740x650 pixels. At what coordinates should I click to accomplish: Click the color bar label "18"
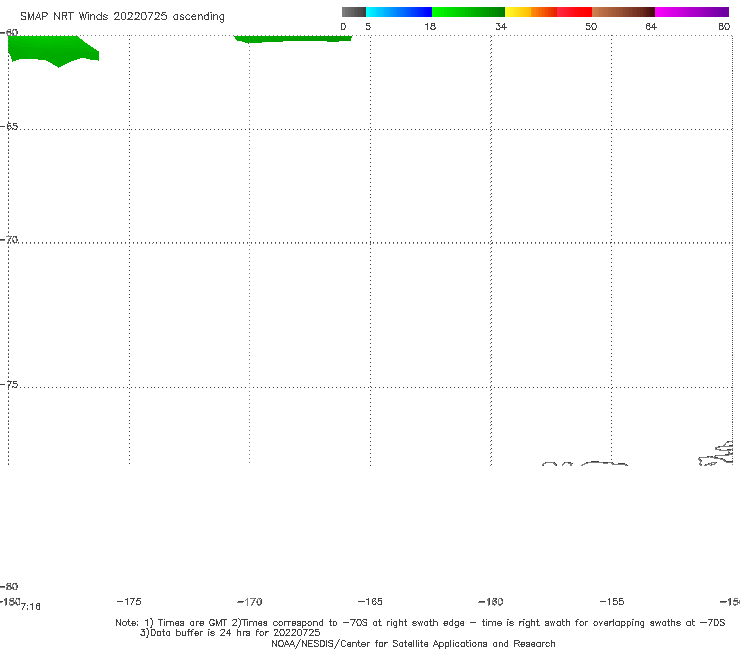[430, 26]
